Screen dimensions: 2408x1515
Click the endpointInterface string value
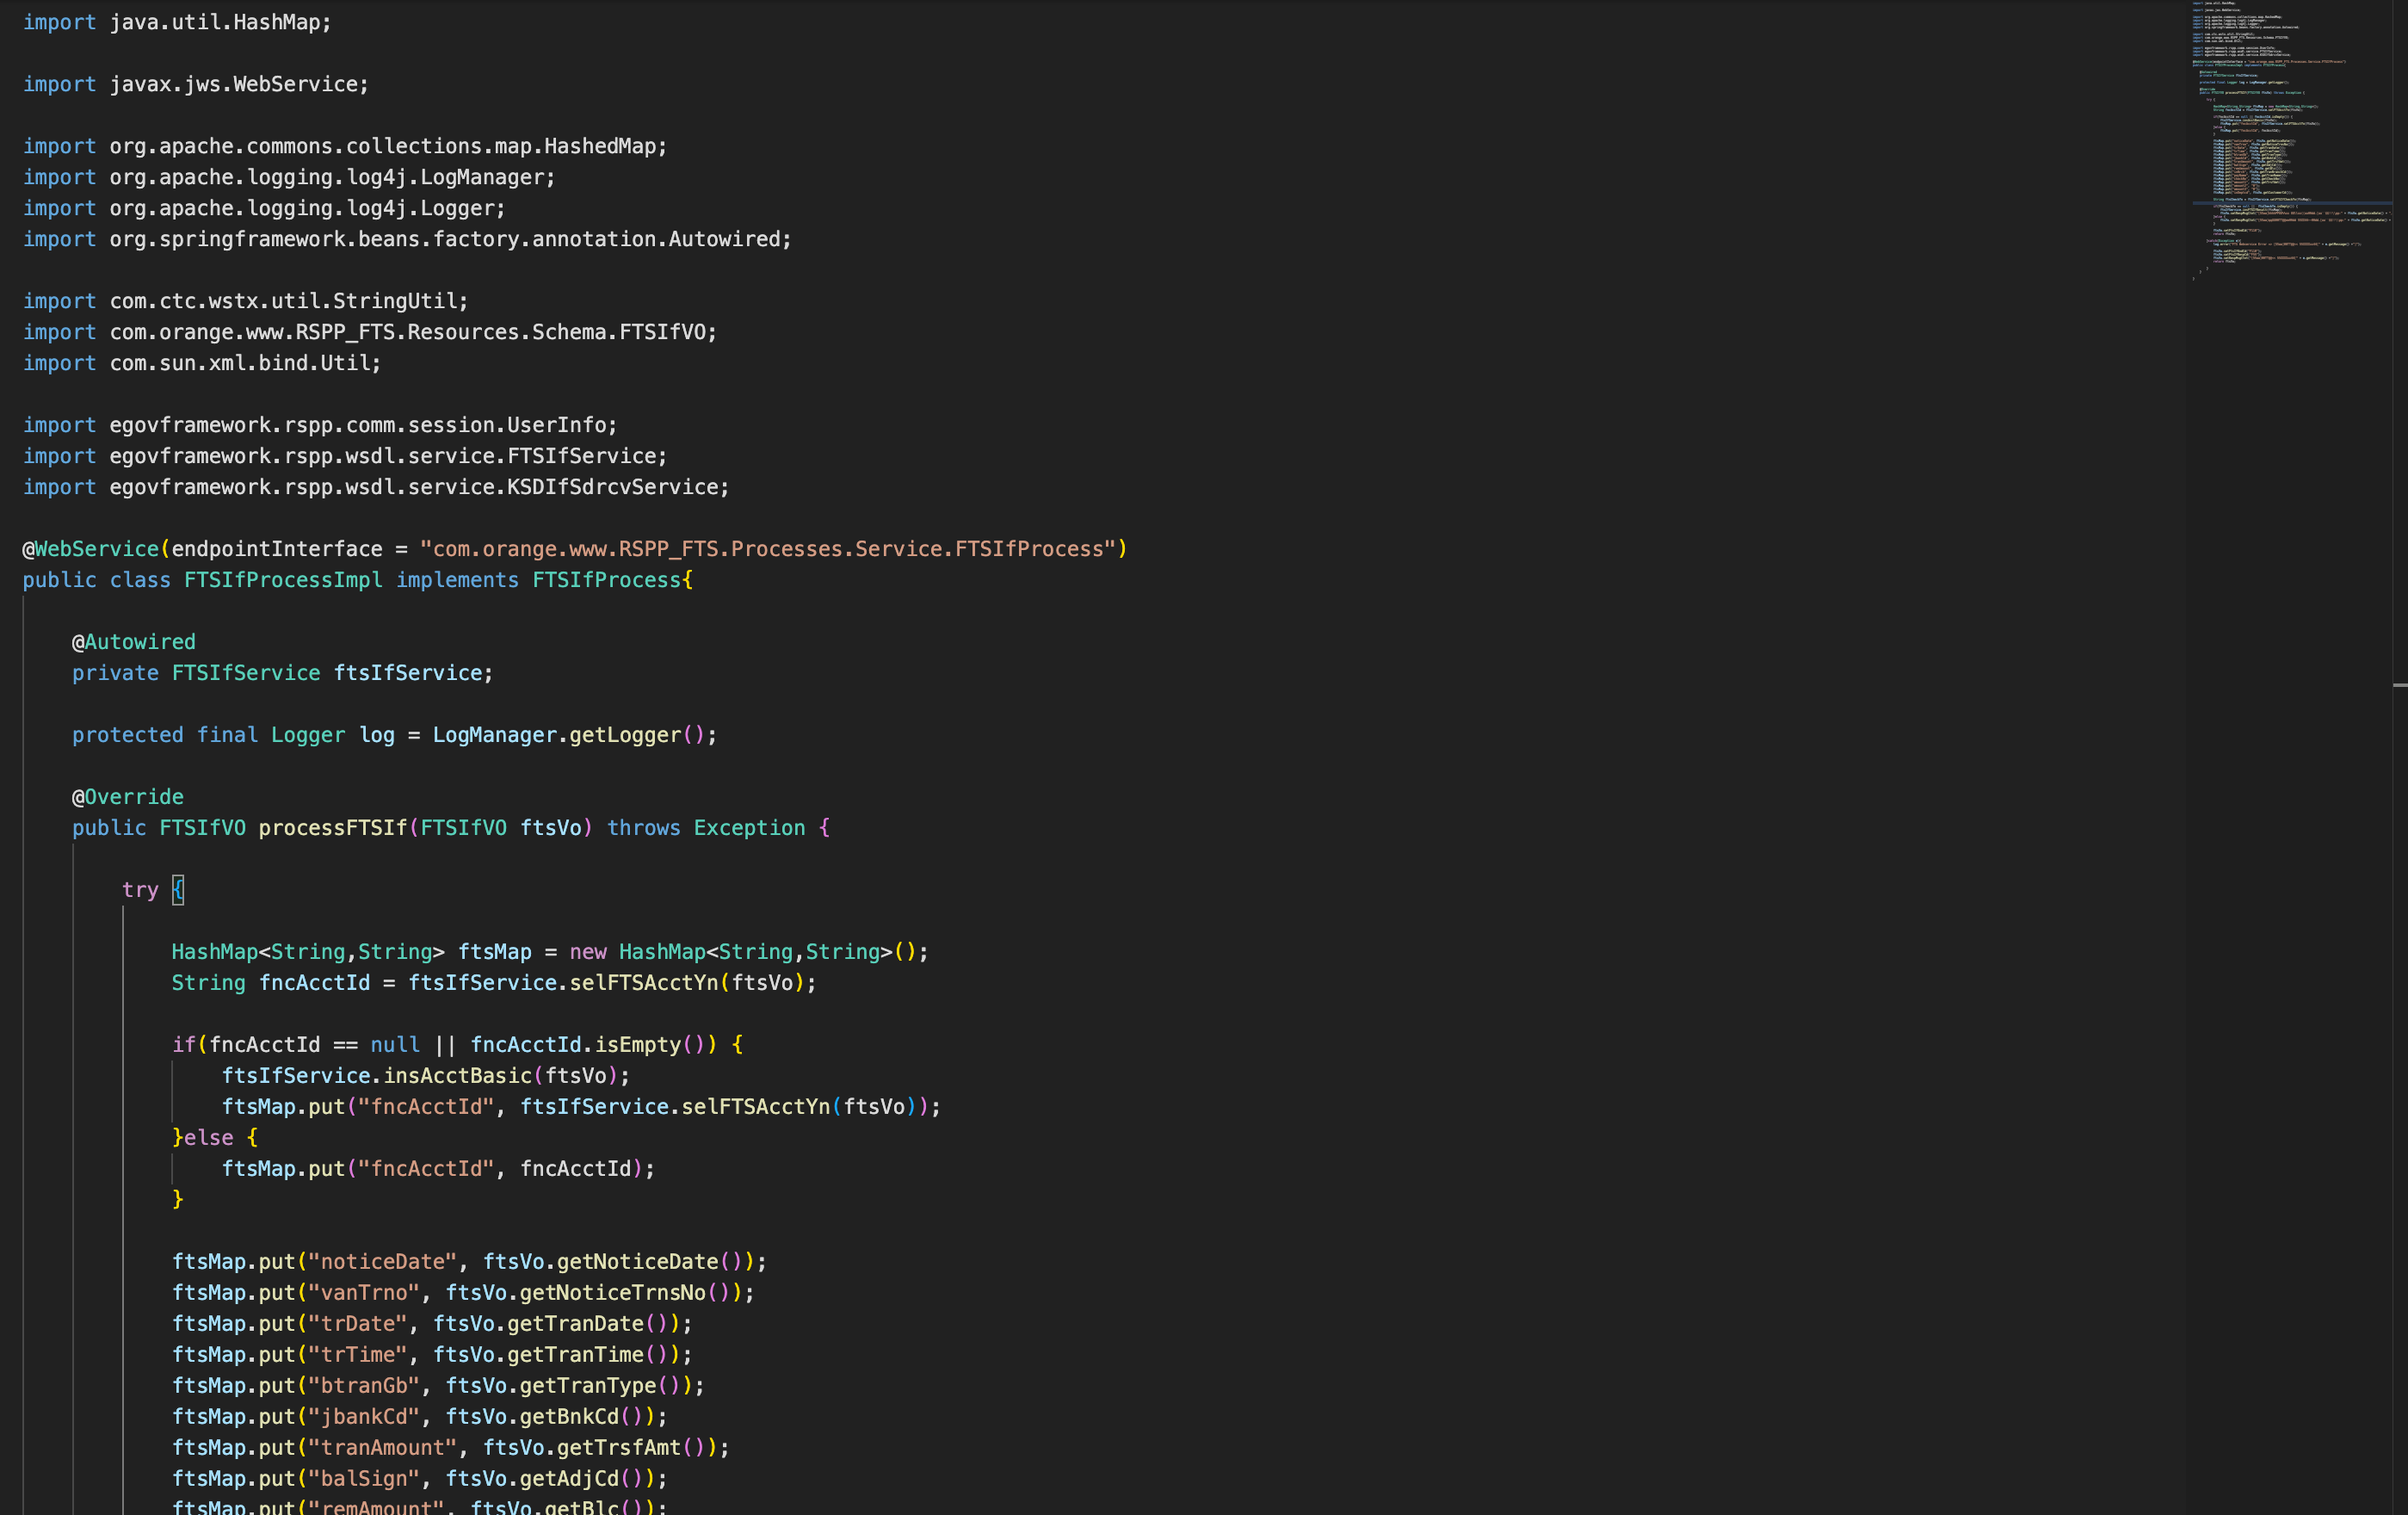767,549
